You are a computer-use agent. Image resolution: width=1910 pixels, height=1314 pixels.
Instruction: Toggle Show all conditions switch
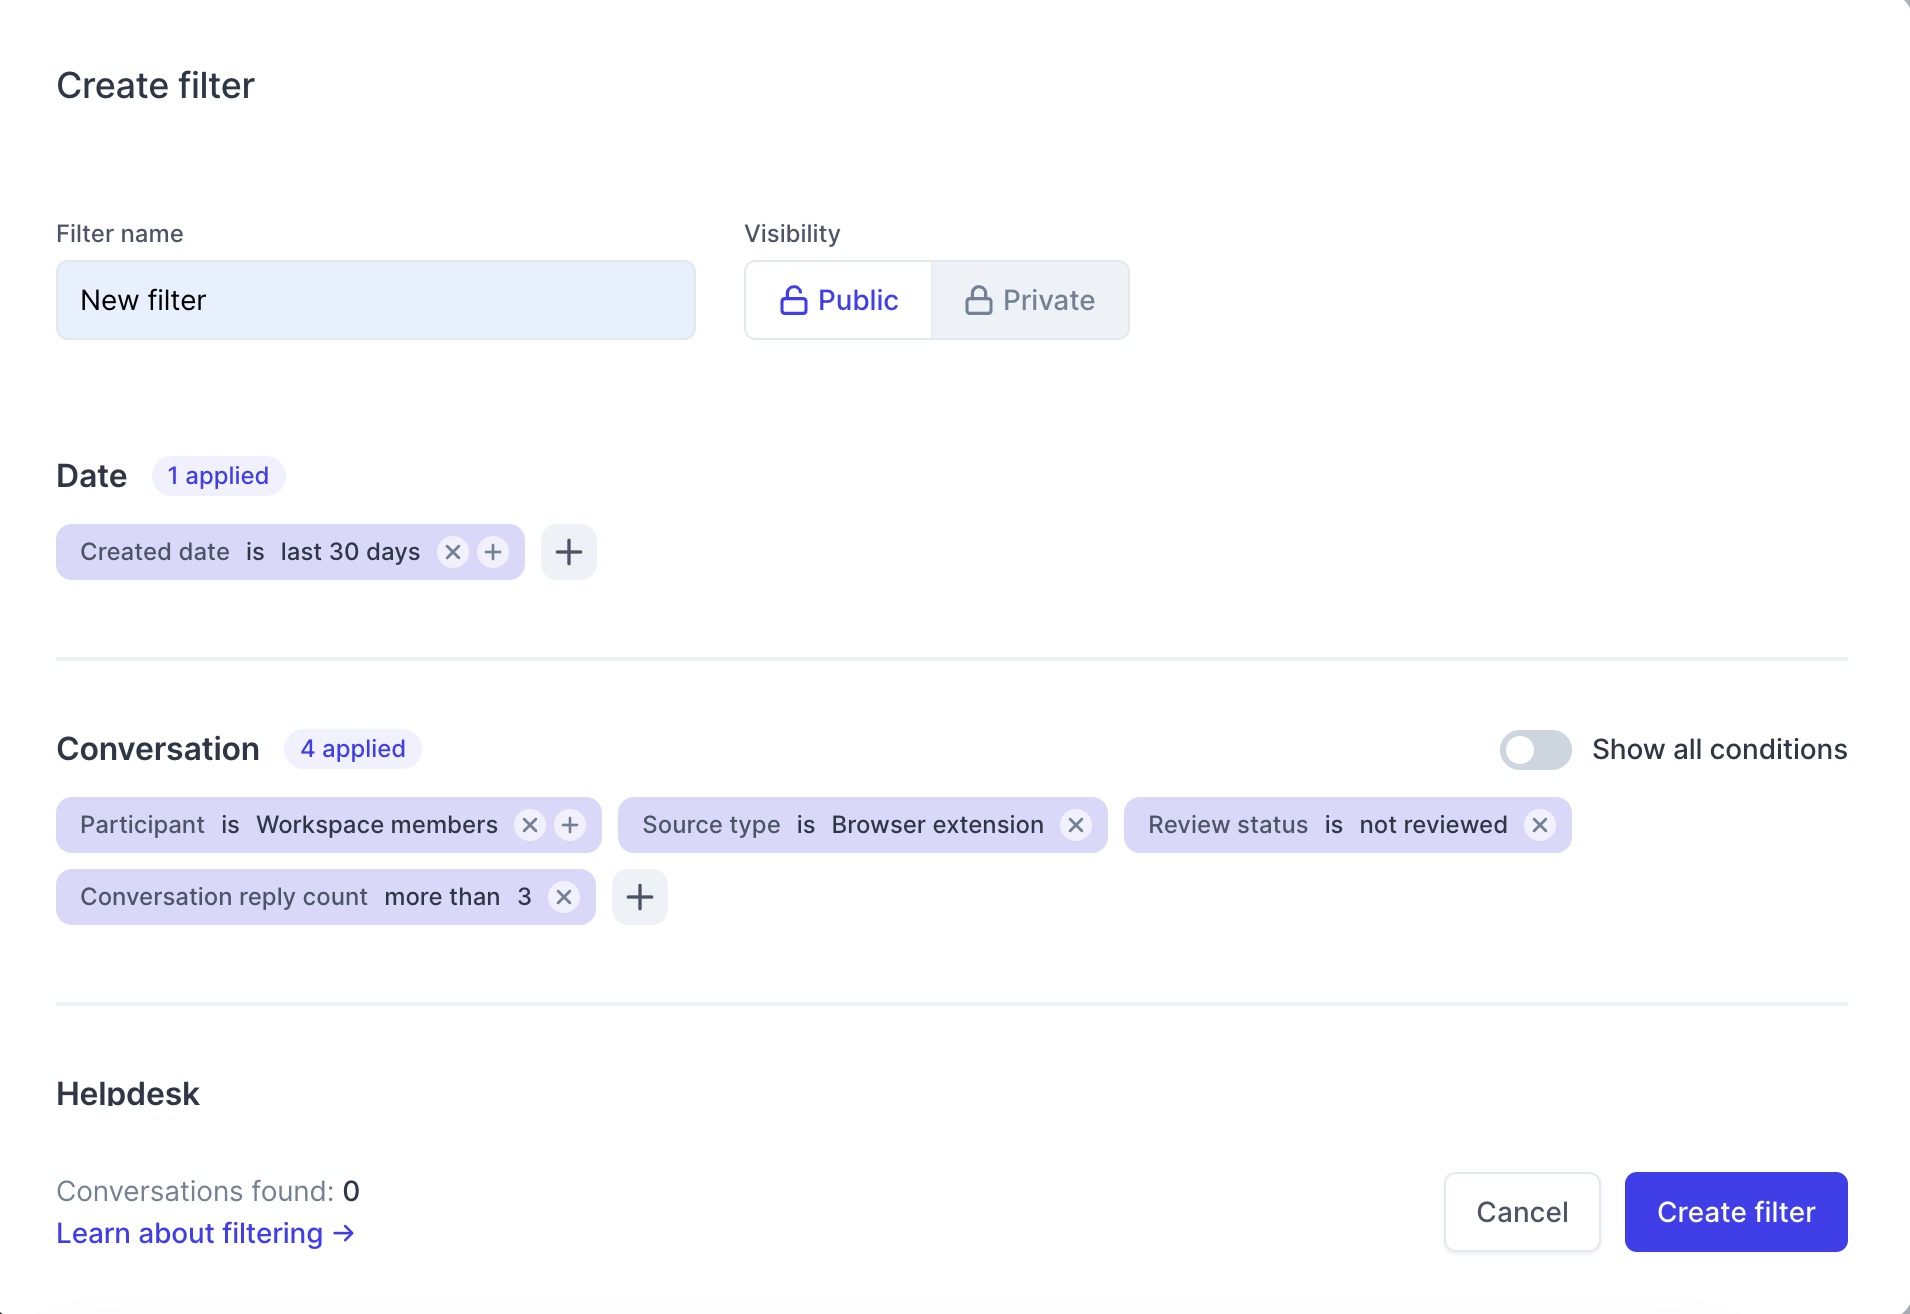coord(1535,750)
